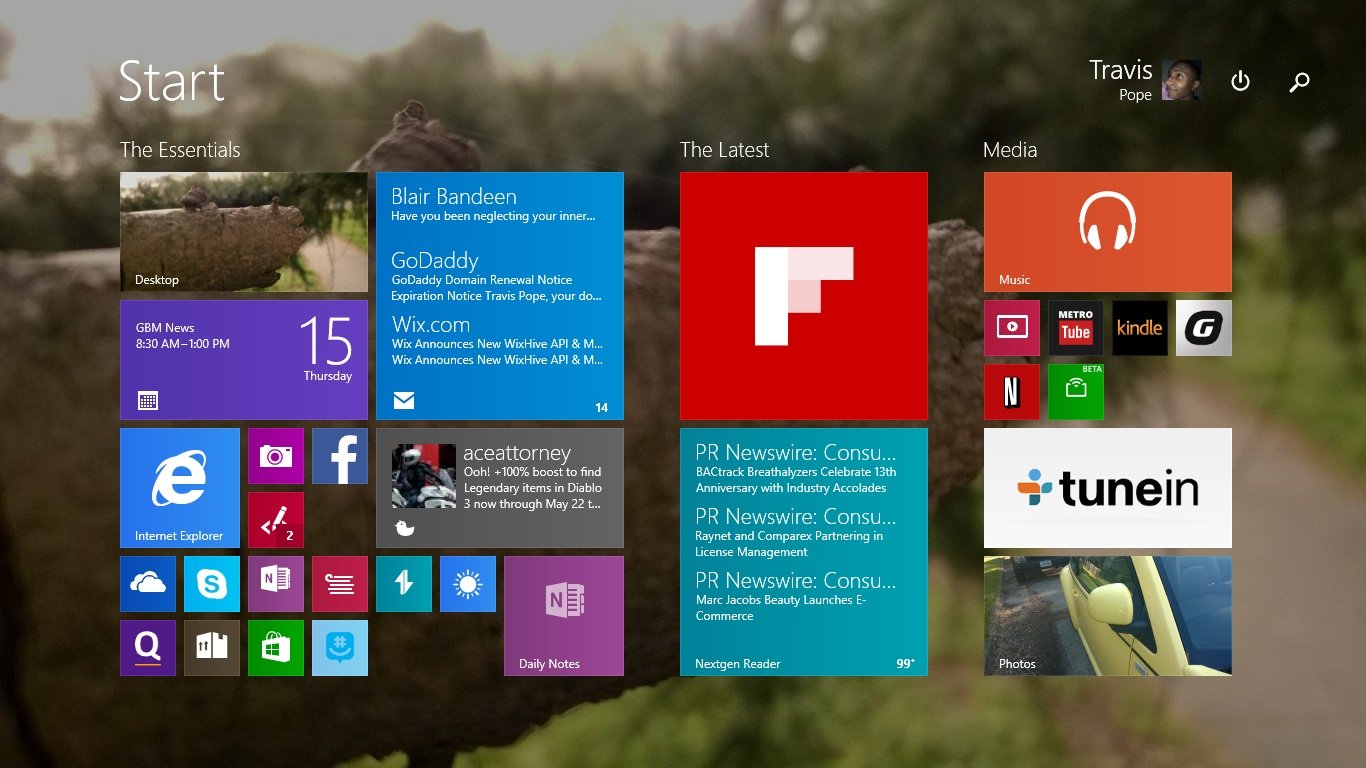1366x768 pixels.
Task: Launch the Skype tile
Action: click(212, 584)
